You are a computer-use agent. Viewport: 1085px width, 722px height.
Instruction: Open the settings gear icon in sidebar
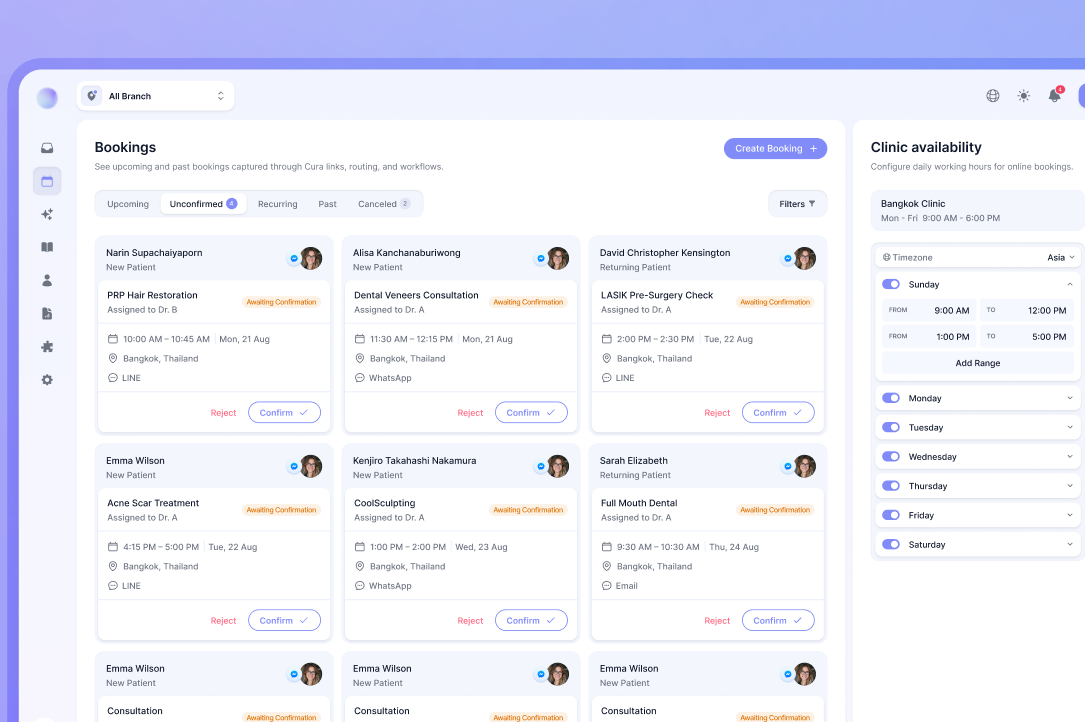coord(47,380)
